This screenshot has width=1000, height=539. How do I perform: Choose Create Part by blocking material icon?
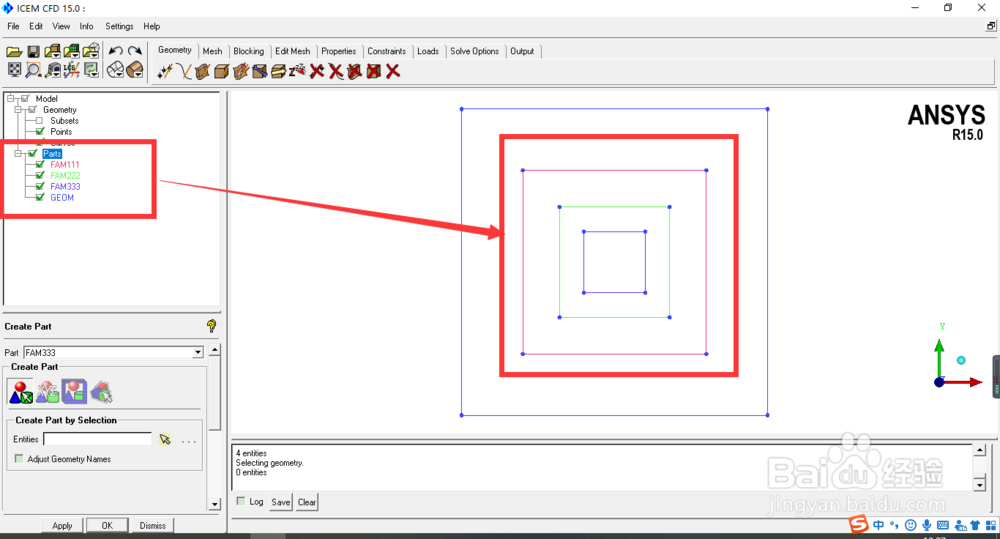click(x=74, y=392)
